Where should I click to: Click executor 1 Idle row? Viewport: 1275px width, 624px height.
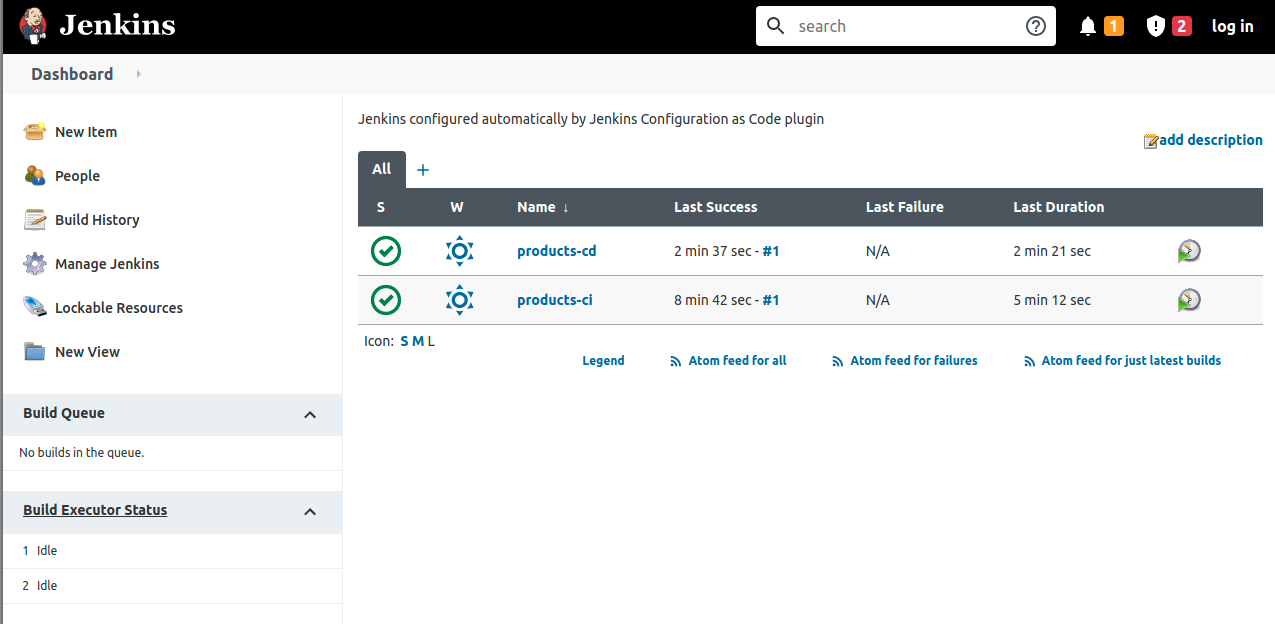(x=172, y=551)
